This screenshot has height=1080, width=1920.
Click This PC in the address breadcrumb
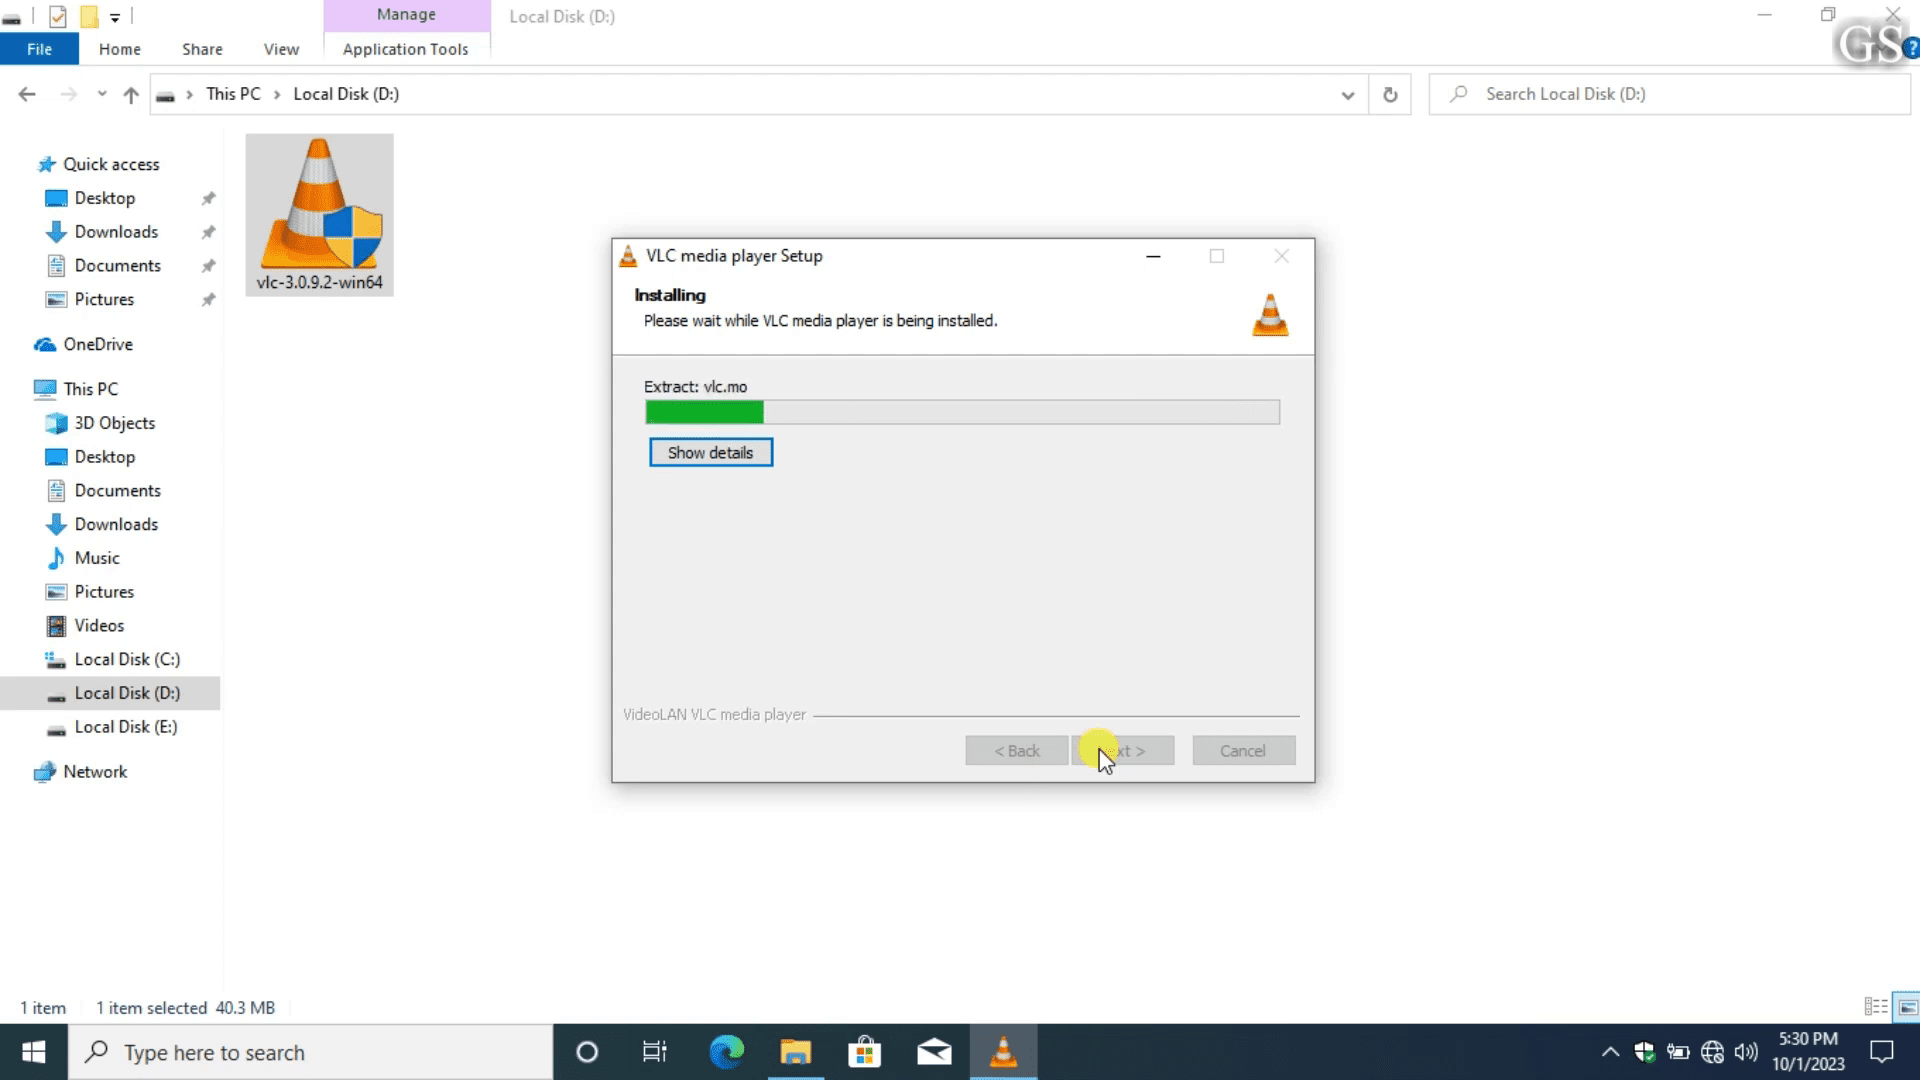233,94
